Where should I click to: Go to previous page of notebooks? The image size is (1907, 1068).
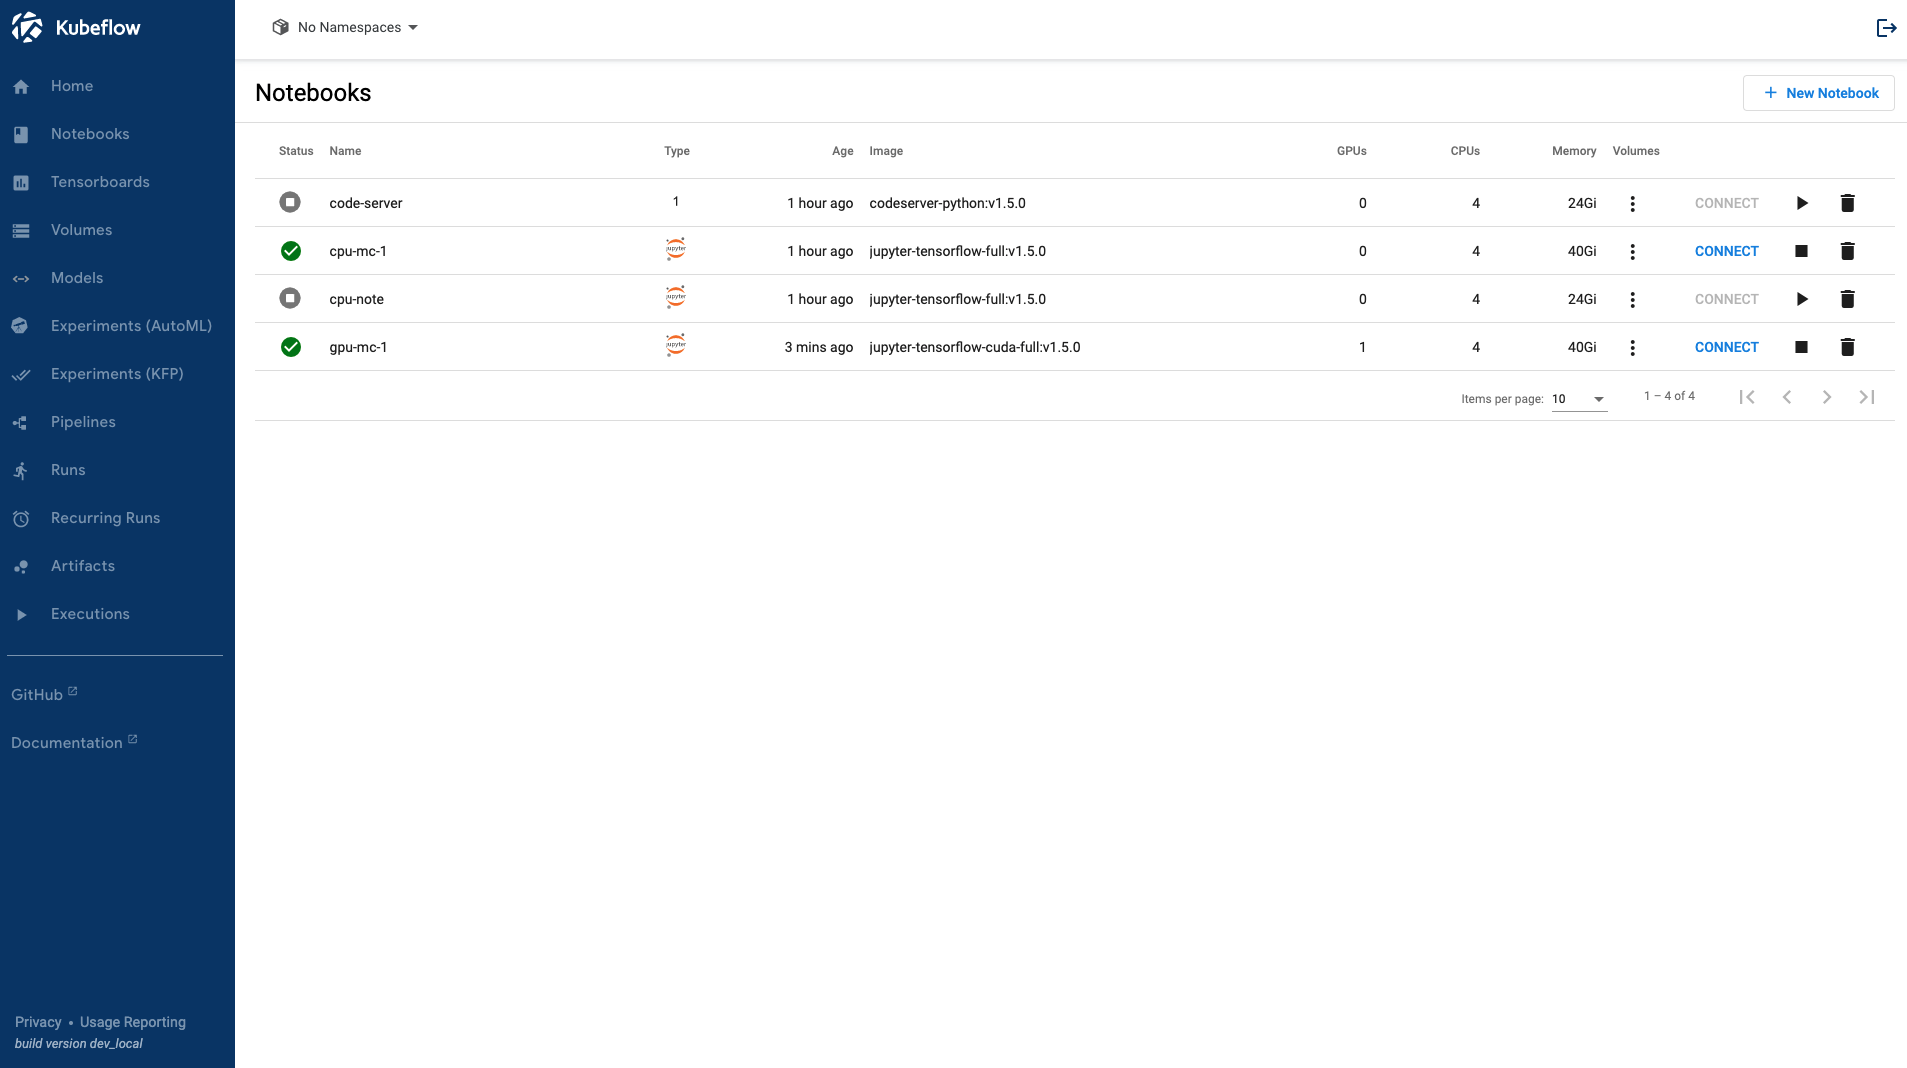1786,397
